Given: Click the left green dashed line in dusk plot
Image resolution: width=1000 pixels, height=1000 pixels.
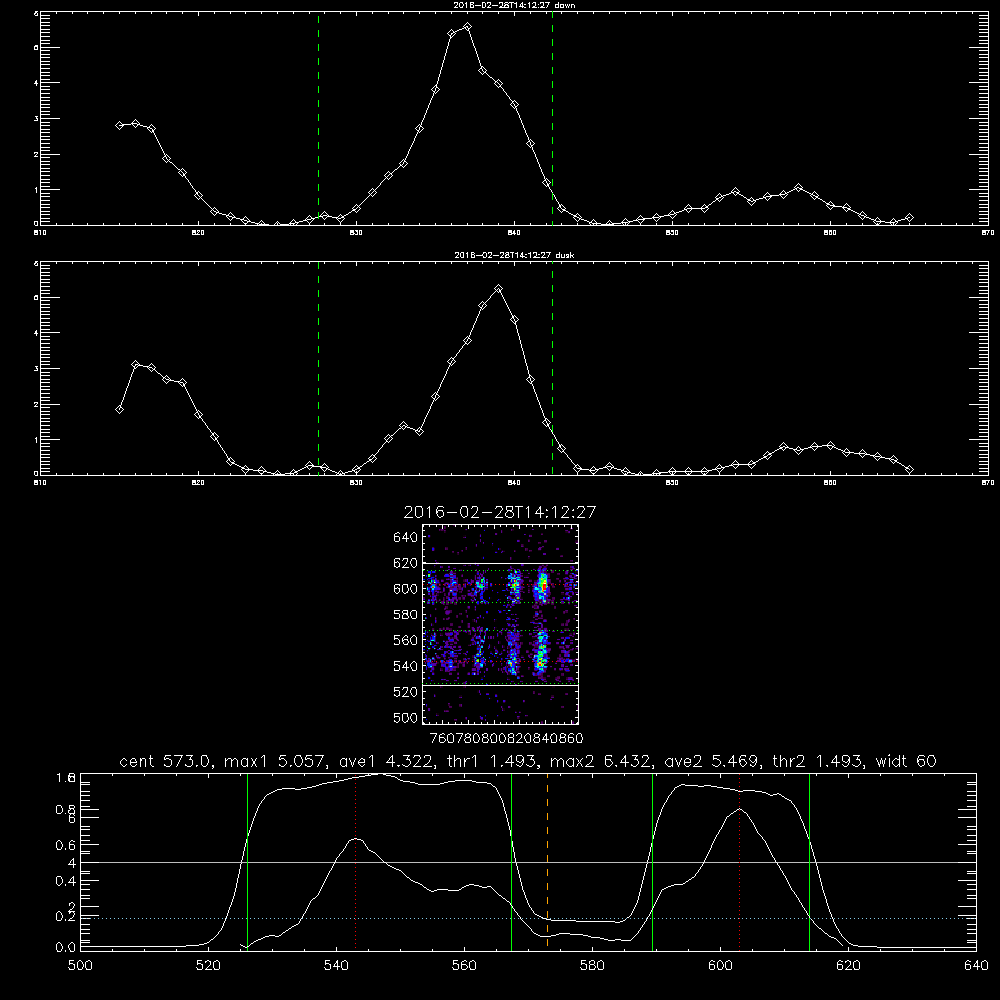Looking at the screenshot, I should pos(318,368).
